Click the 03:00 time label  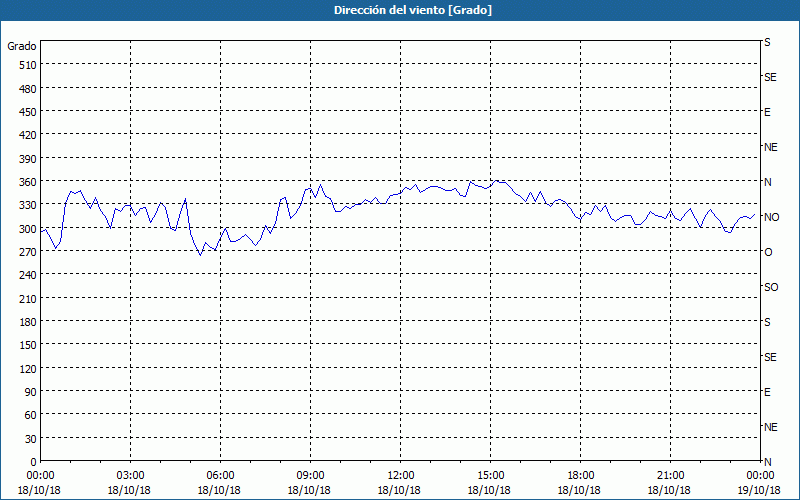[x=130, y=476]
